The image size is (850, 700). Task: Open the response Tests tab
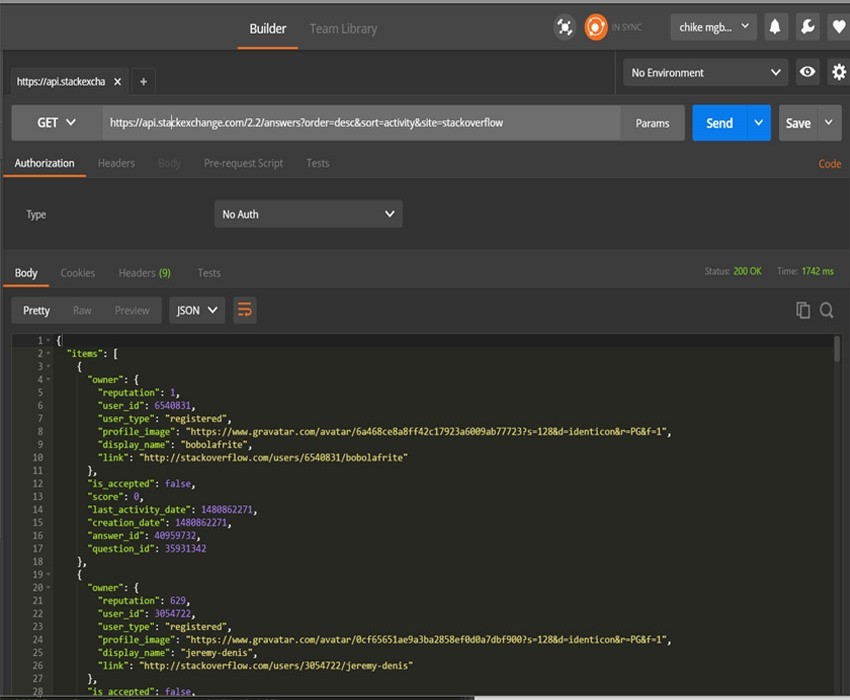point(209,273)
